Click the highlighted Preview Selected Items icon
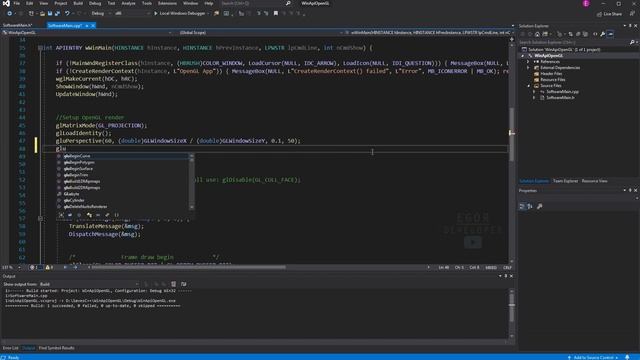 [611, 34]
